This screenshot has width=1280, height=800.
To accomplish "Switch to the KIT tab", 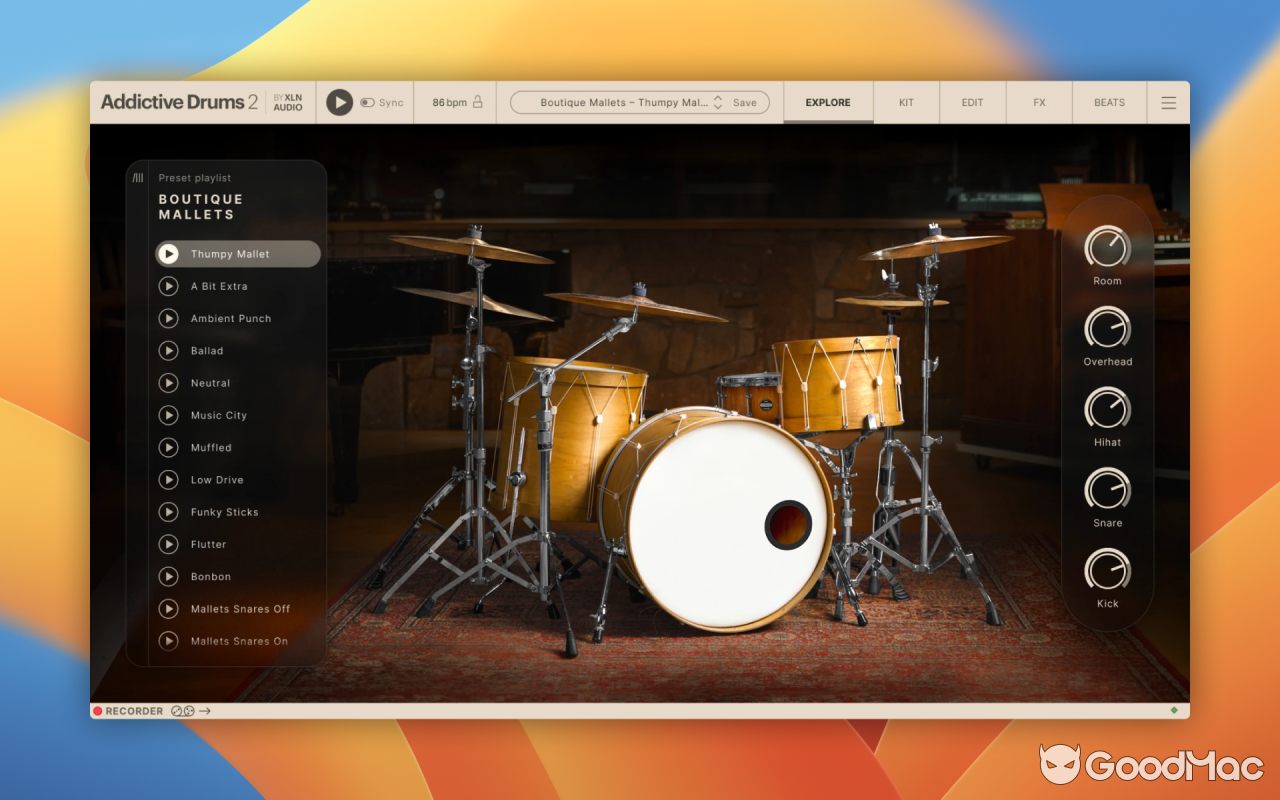I will click(x=905, y=101).
